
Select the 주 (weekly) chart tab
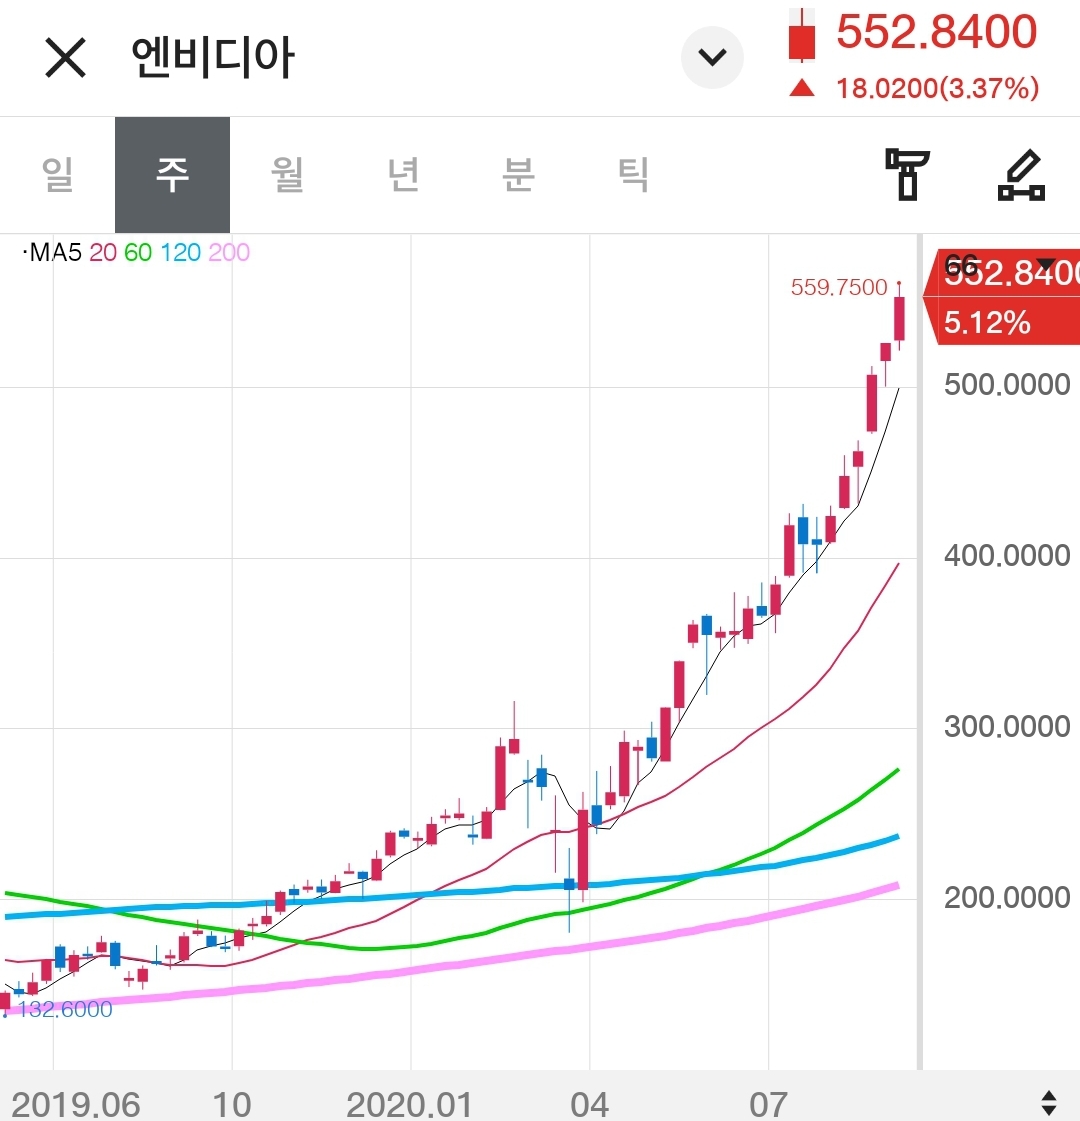(x=172, y=174)
